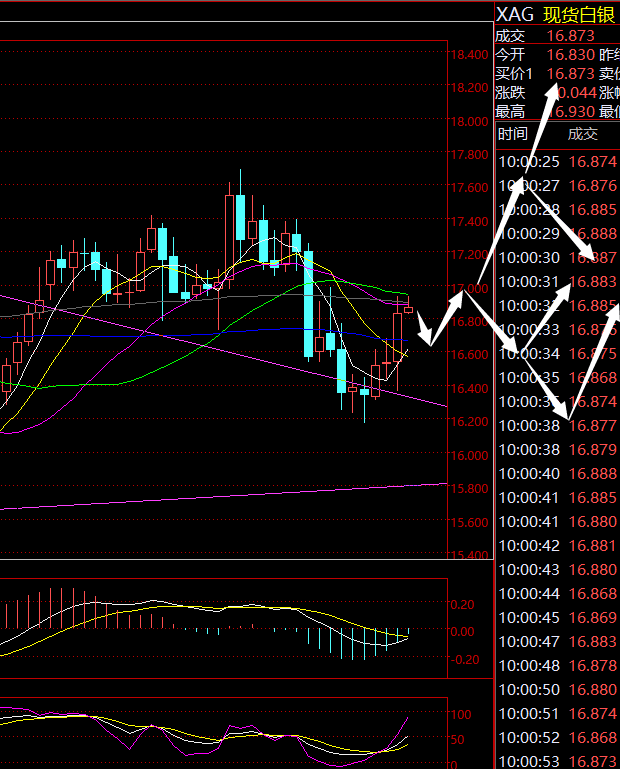Select tick row 10:00:41 at 16.880
The height and width of the screenshot is (769, 620).
[x=558, y=522]
